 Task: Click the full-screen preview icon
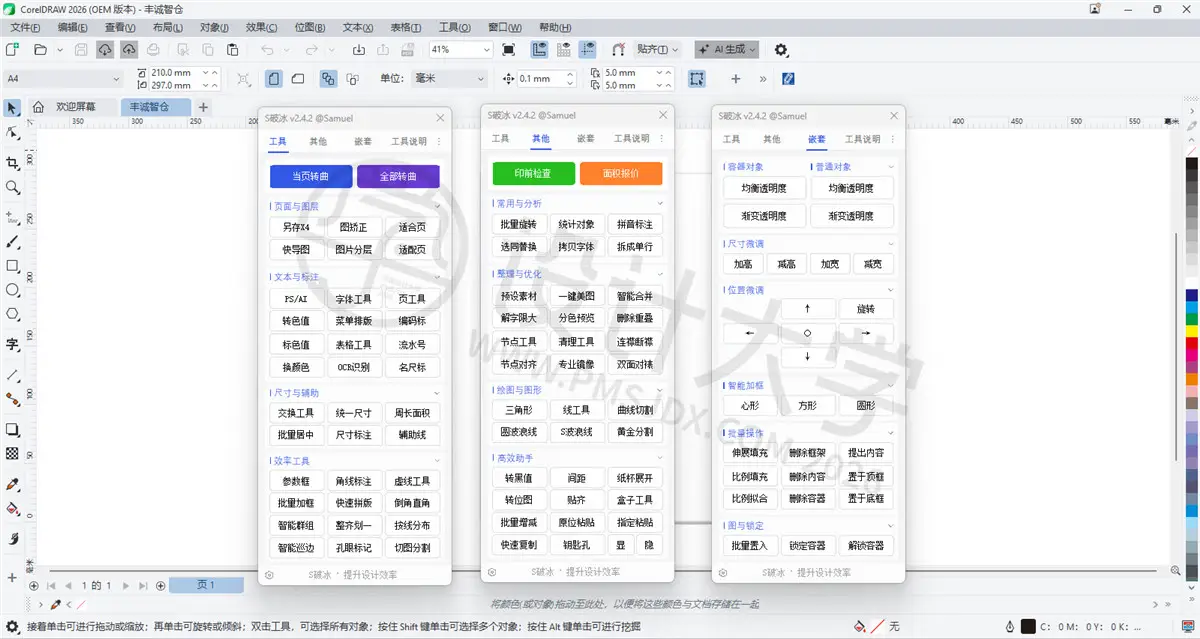pyautogui.click(x=508, y=49)
